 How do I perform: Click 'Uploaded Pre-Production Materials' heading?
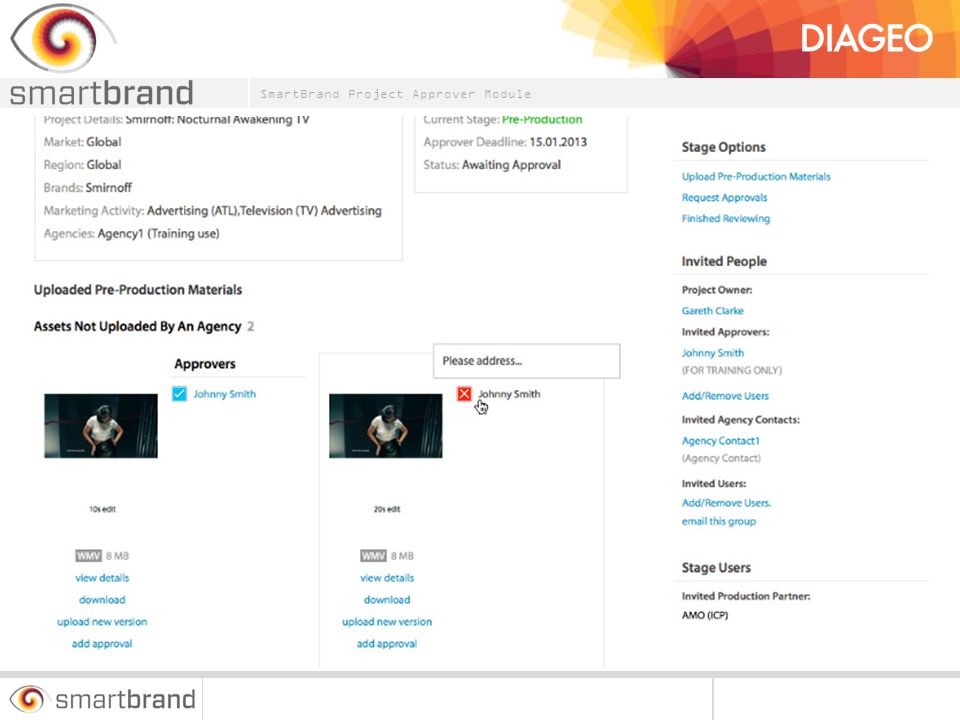(x=138, y=290)
